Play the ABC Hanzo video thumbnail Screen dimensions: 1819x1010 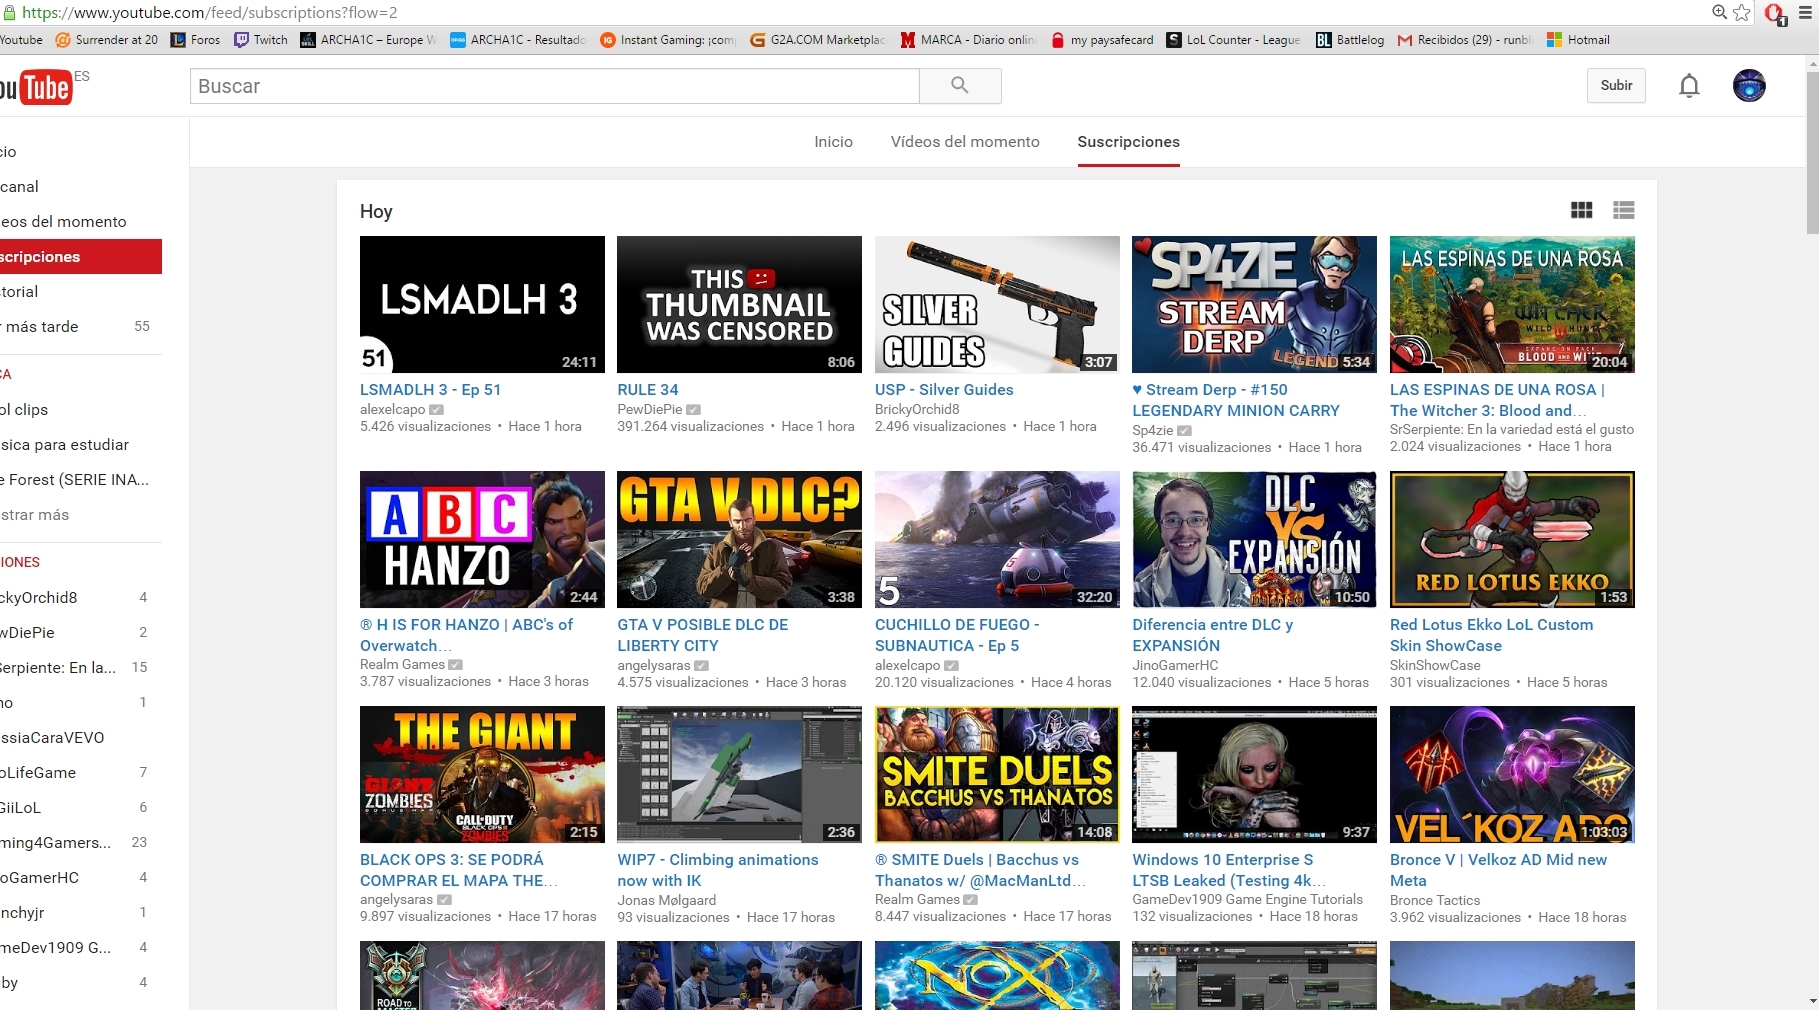[x=482, y=539]
